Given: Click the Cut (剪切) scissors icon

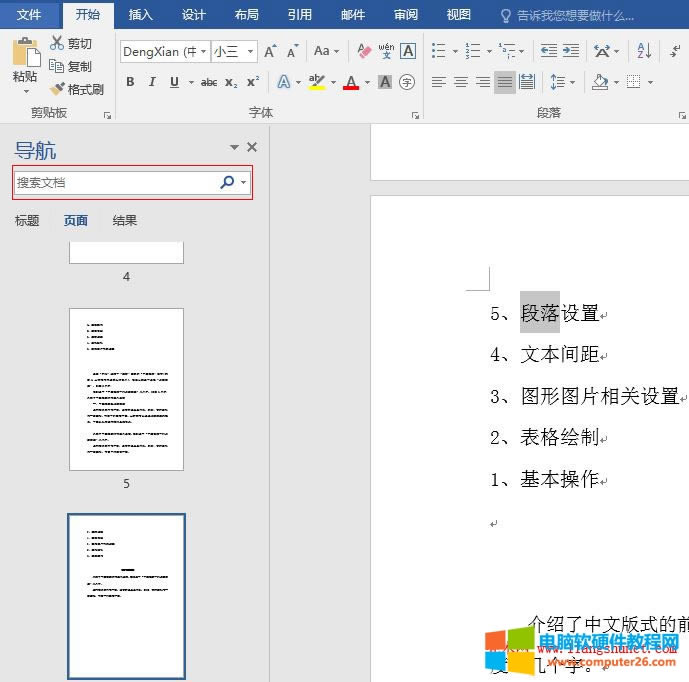Looking at the screenshot, I should [x=58, y=43].
